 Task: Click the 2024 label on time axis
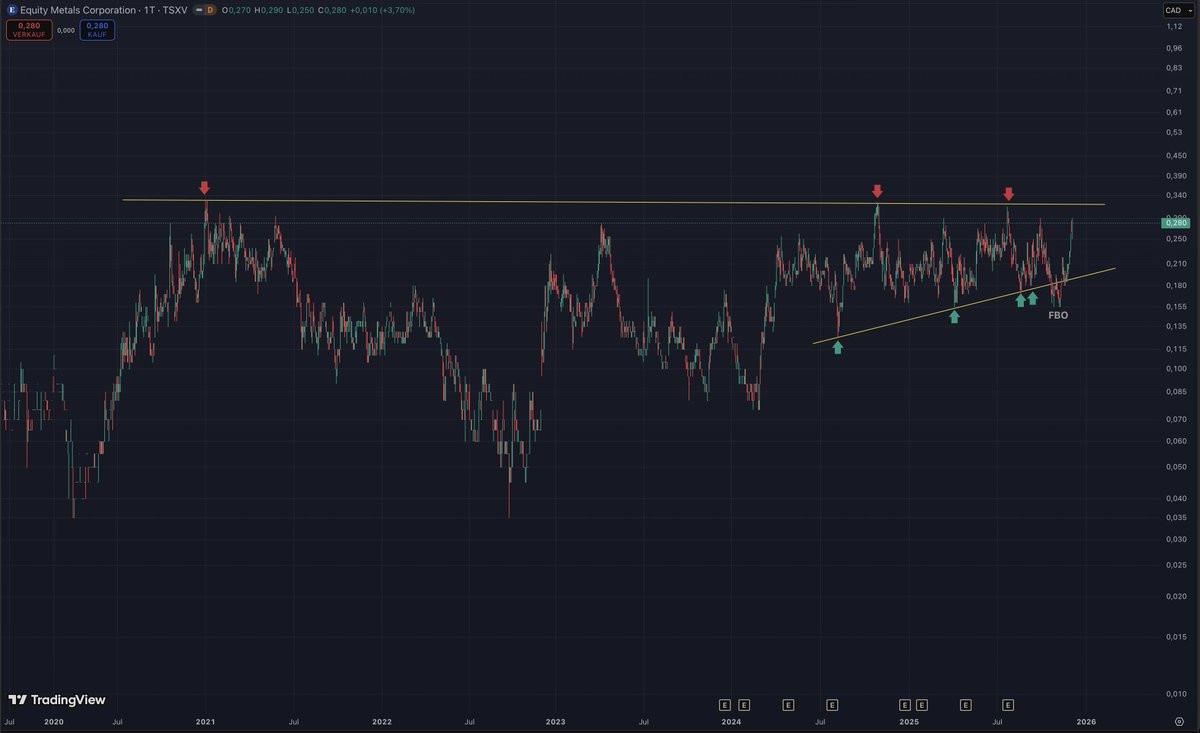tap(731, 721)
